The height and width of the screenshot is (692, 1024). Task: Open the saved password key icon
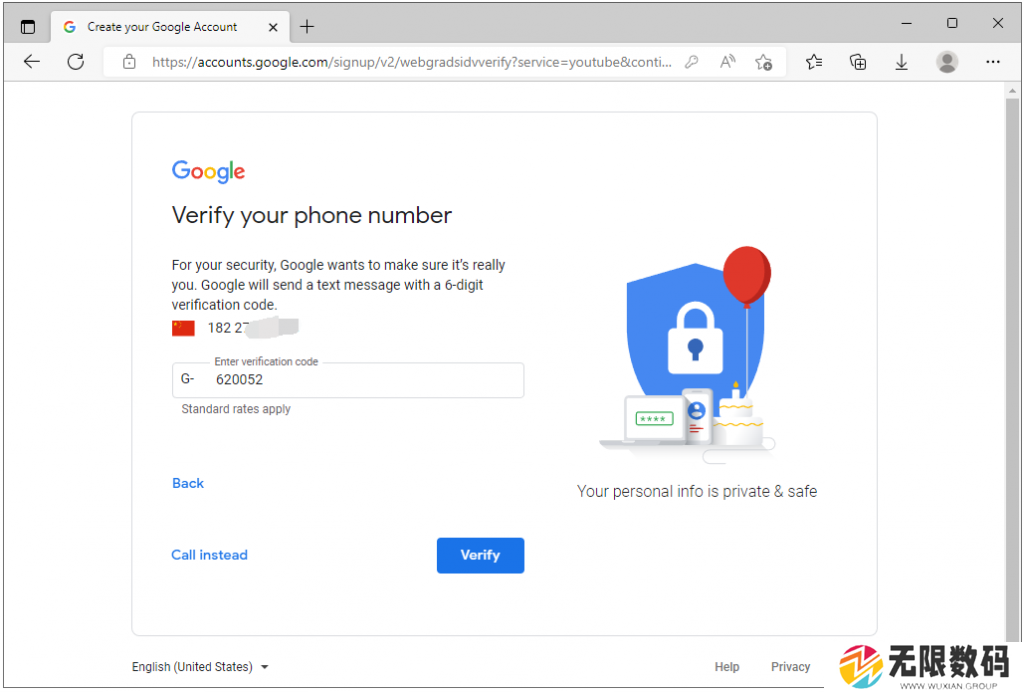point(692,62)
